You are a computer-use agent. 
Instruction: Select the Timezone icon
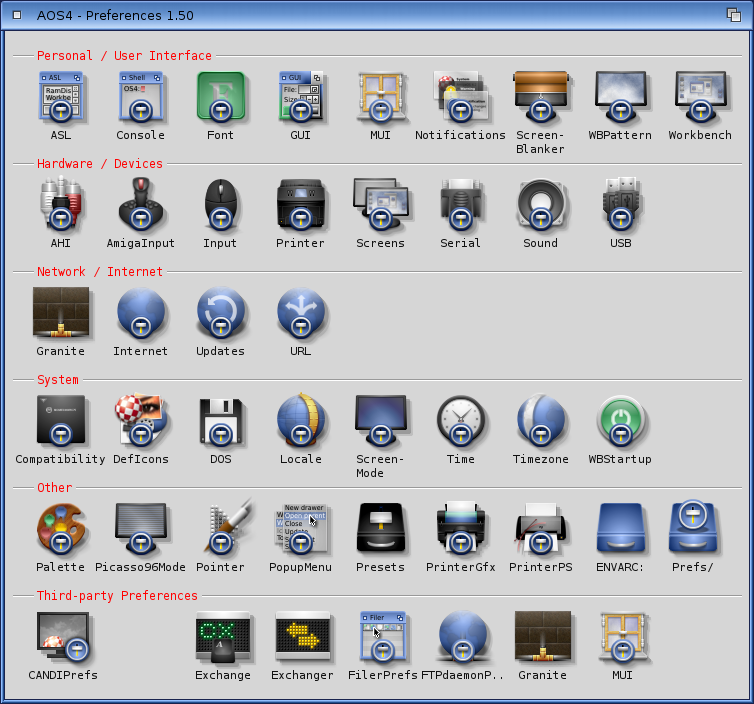click(540, 420)
